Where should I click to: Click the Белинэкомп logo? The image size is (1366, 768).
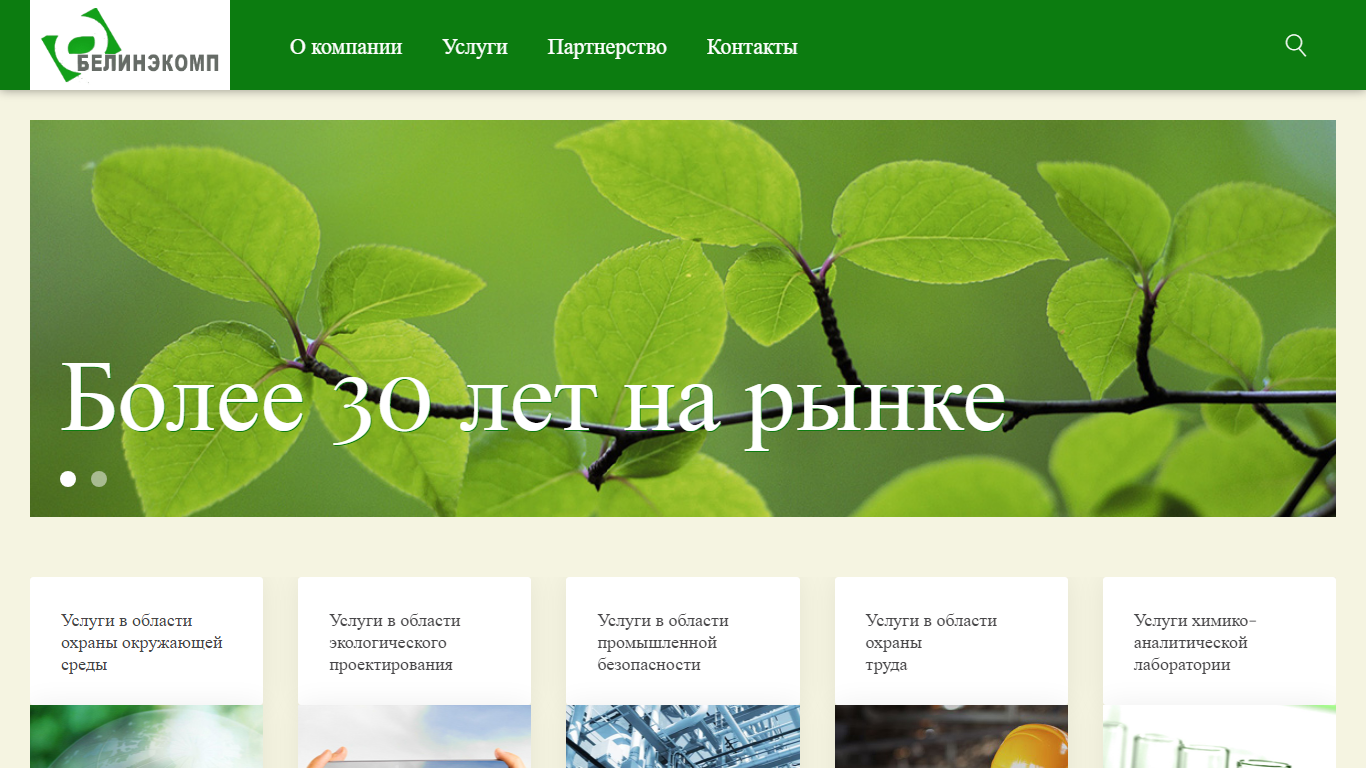(x=130, y=45)
